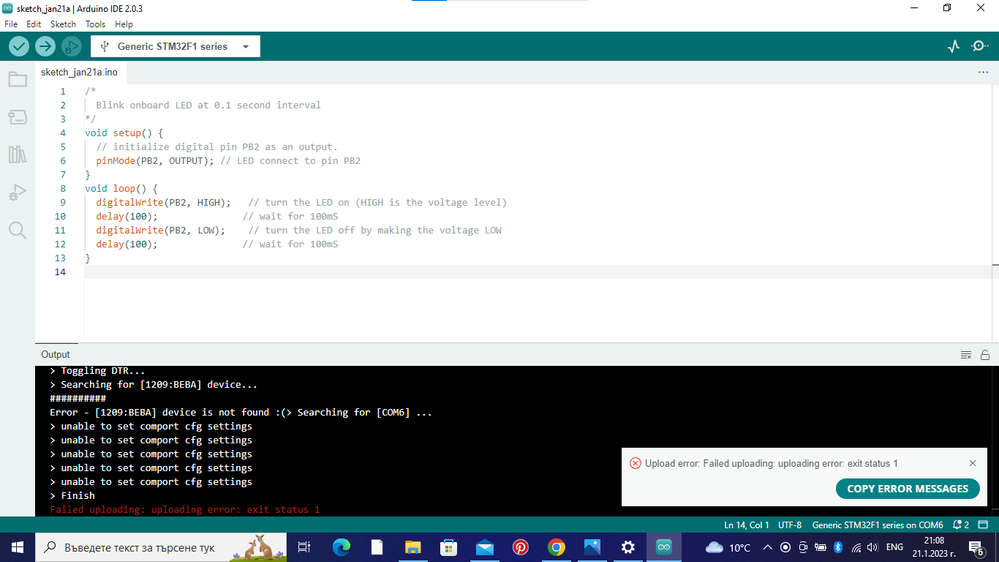Screen dimensions: 999x562
Task: Show hidden system tray icons chevron
Action: pyautogui.click(x=768, y=547)
